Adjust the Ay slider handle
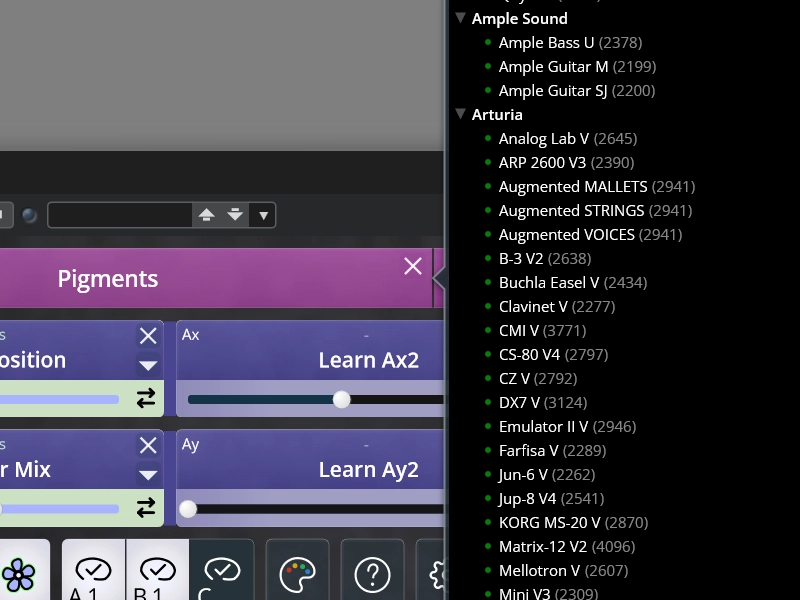This screenshot has height=600, width=800. point(188,509)
